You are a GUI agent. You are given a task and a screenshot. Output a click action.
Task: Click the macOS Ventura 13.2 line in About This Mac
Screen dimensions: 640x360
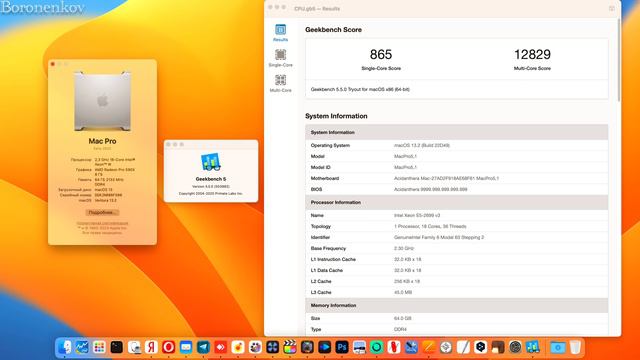(x=97, y=200)
